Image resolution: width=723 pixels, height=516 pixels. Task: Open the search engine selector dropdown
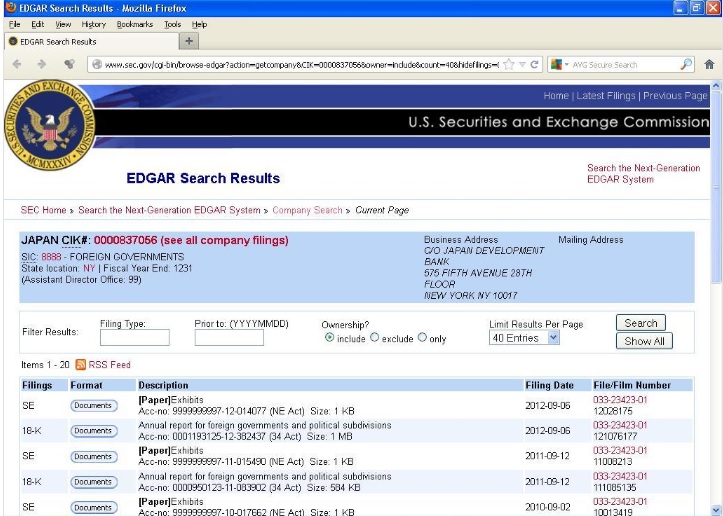point(558,64)
